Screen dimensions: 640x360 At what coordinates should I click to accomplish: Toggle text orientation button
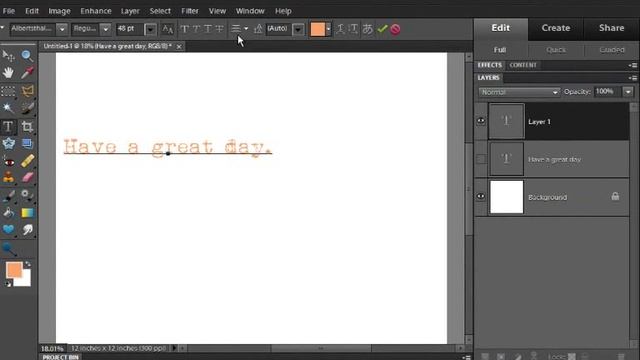pyautogui.click(x=353, y=29)
